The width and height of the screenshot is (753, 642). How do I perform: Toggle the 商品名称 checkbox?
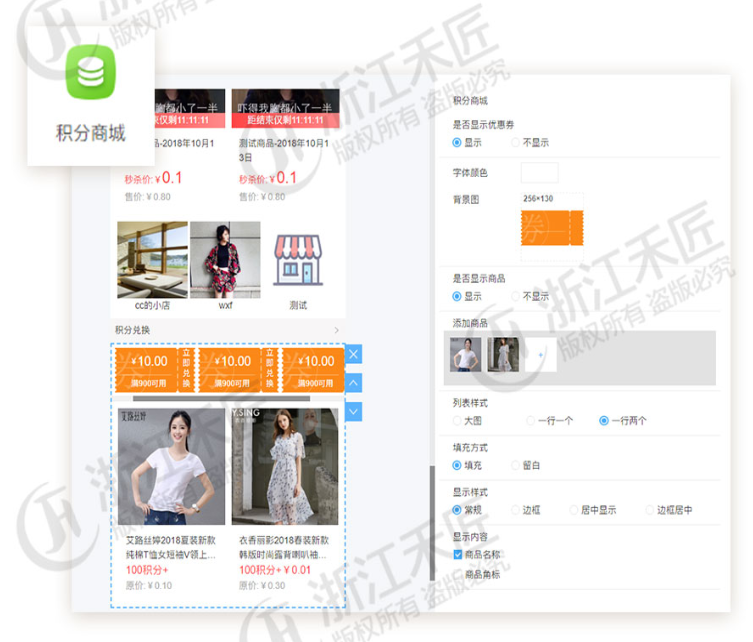click(458, 555)
